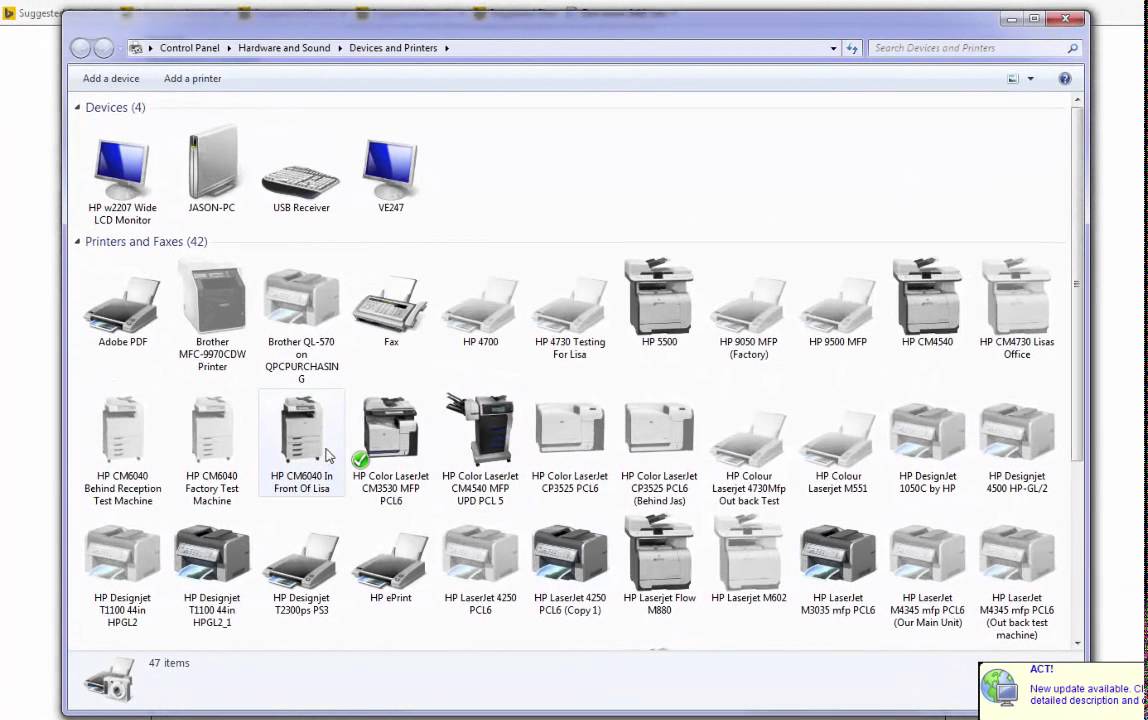
Task: Select the HP Designjet 4500 HP-GL/2 printer
Action: tap(1016, 447)
